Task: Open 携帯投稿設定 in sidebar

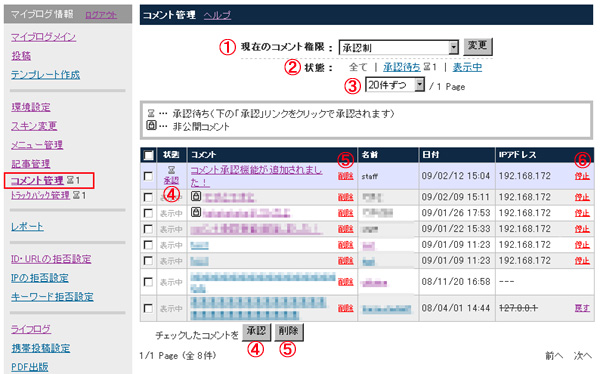Action: 41,348
